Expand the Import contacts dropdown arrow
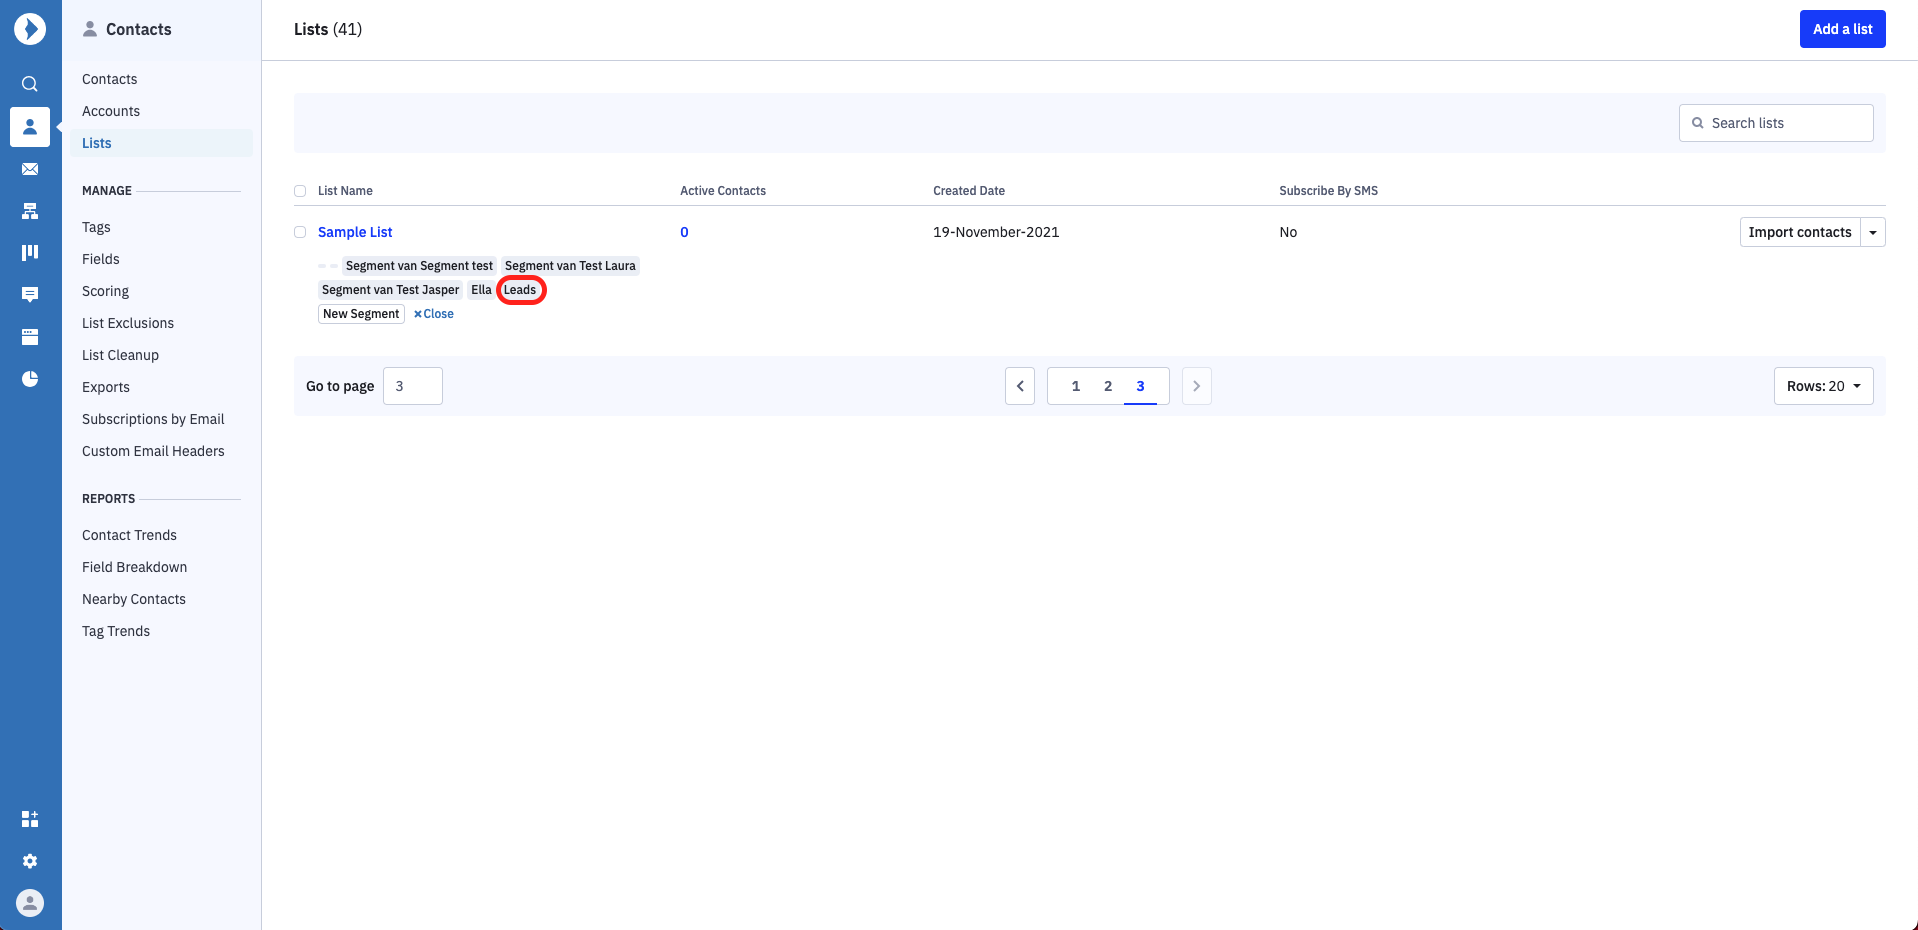Screen dimensions: 1918x930 point(1873,232)
